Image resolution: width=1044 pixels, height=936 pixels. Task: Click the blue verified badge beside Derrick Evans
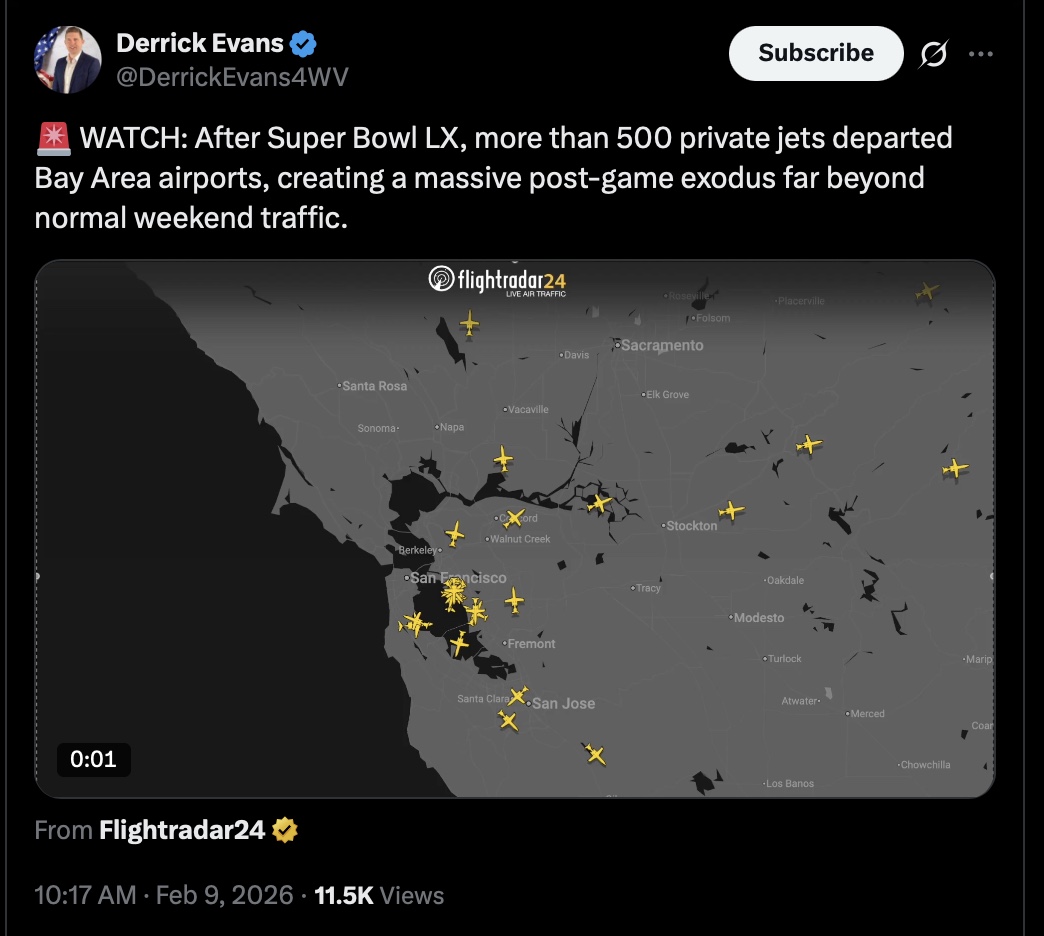[x=303, y=44]
